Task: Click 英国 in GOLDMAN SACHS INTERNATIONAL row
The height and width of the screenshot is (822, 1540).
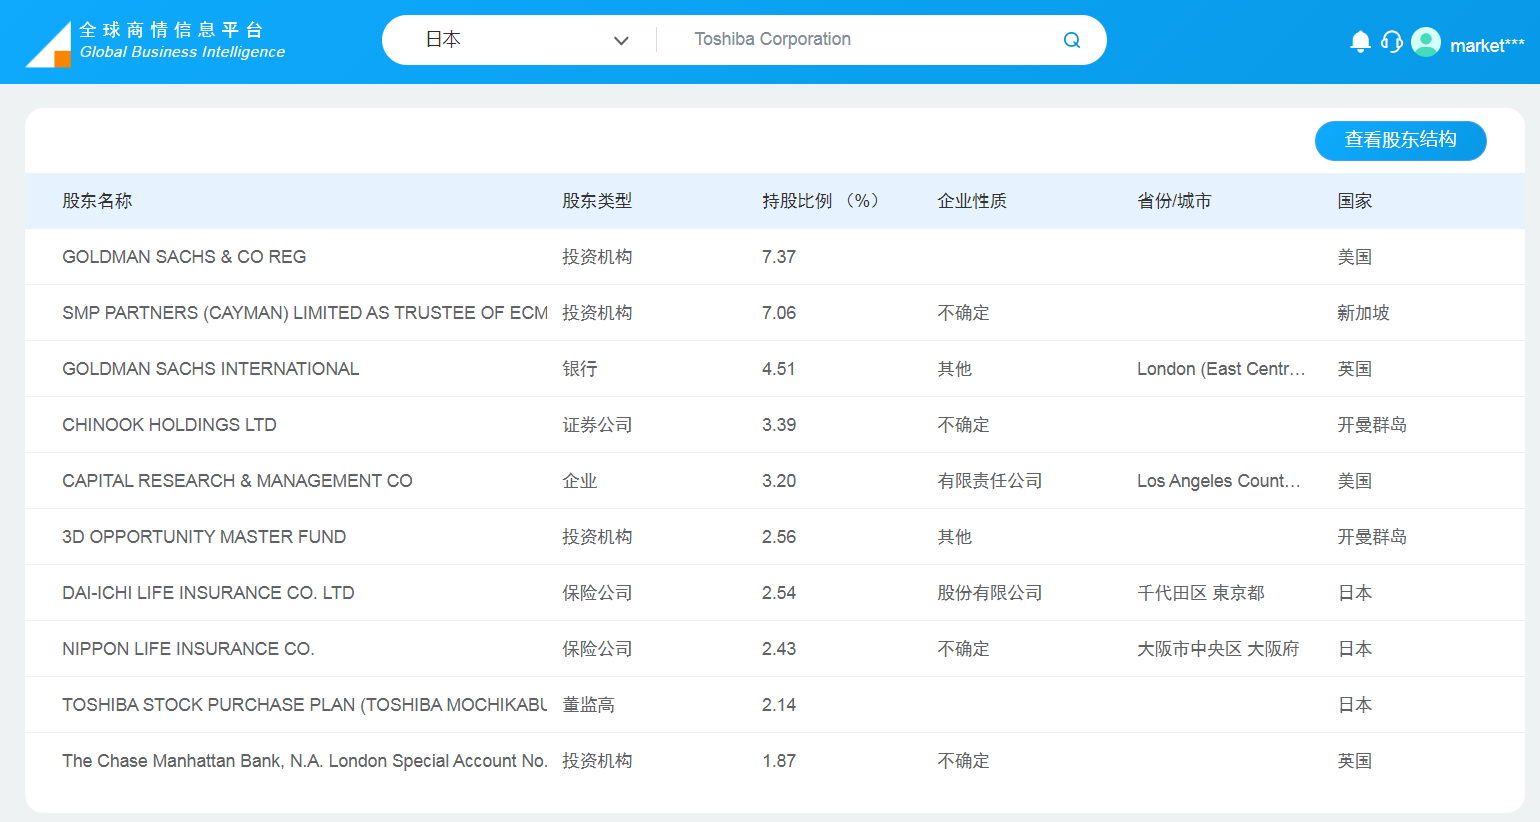Action: tap(1355, 369)
